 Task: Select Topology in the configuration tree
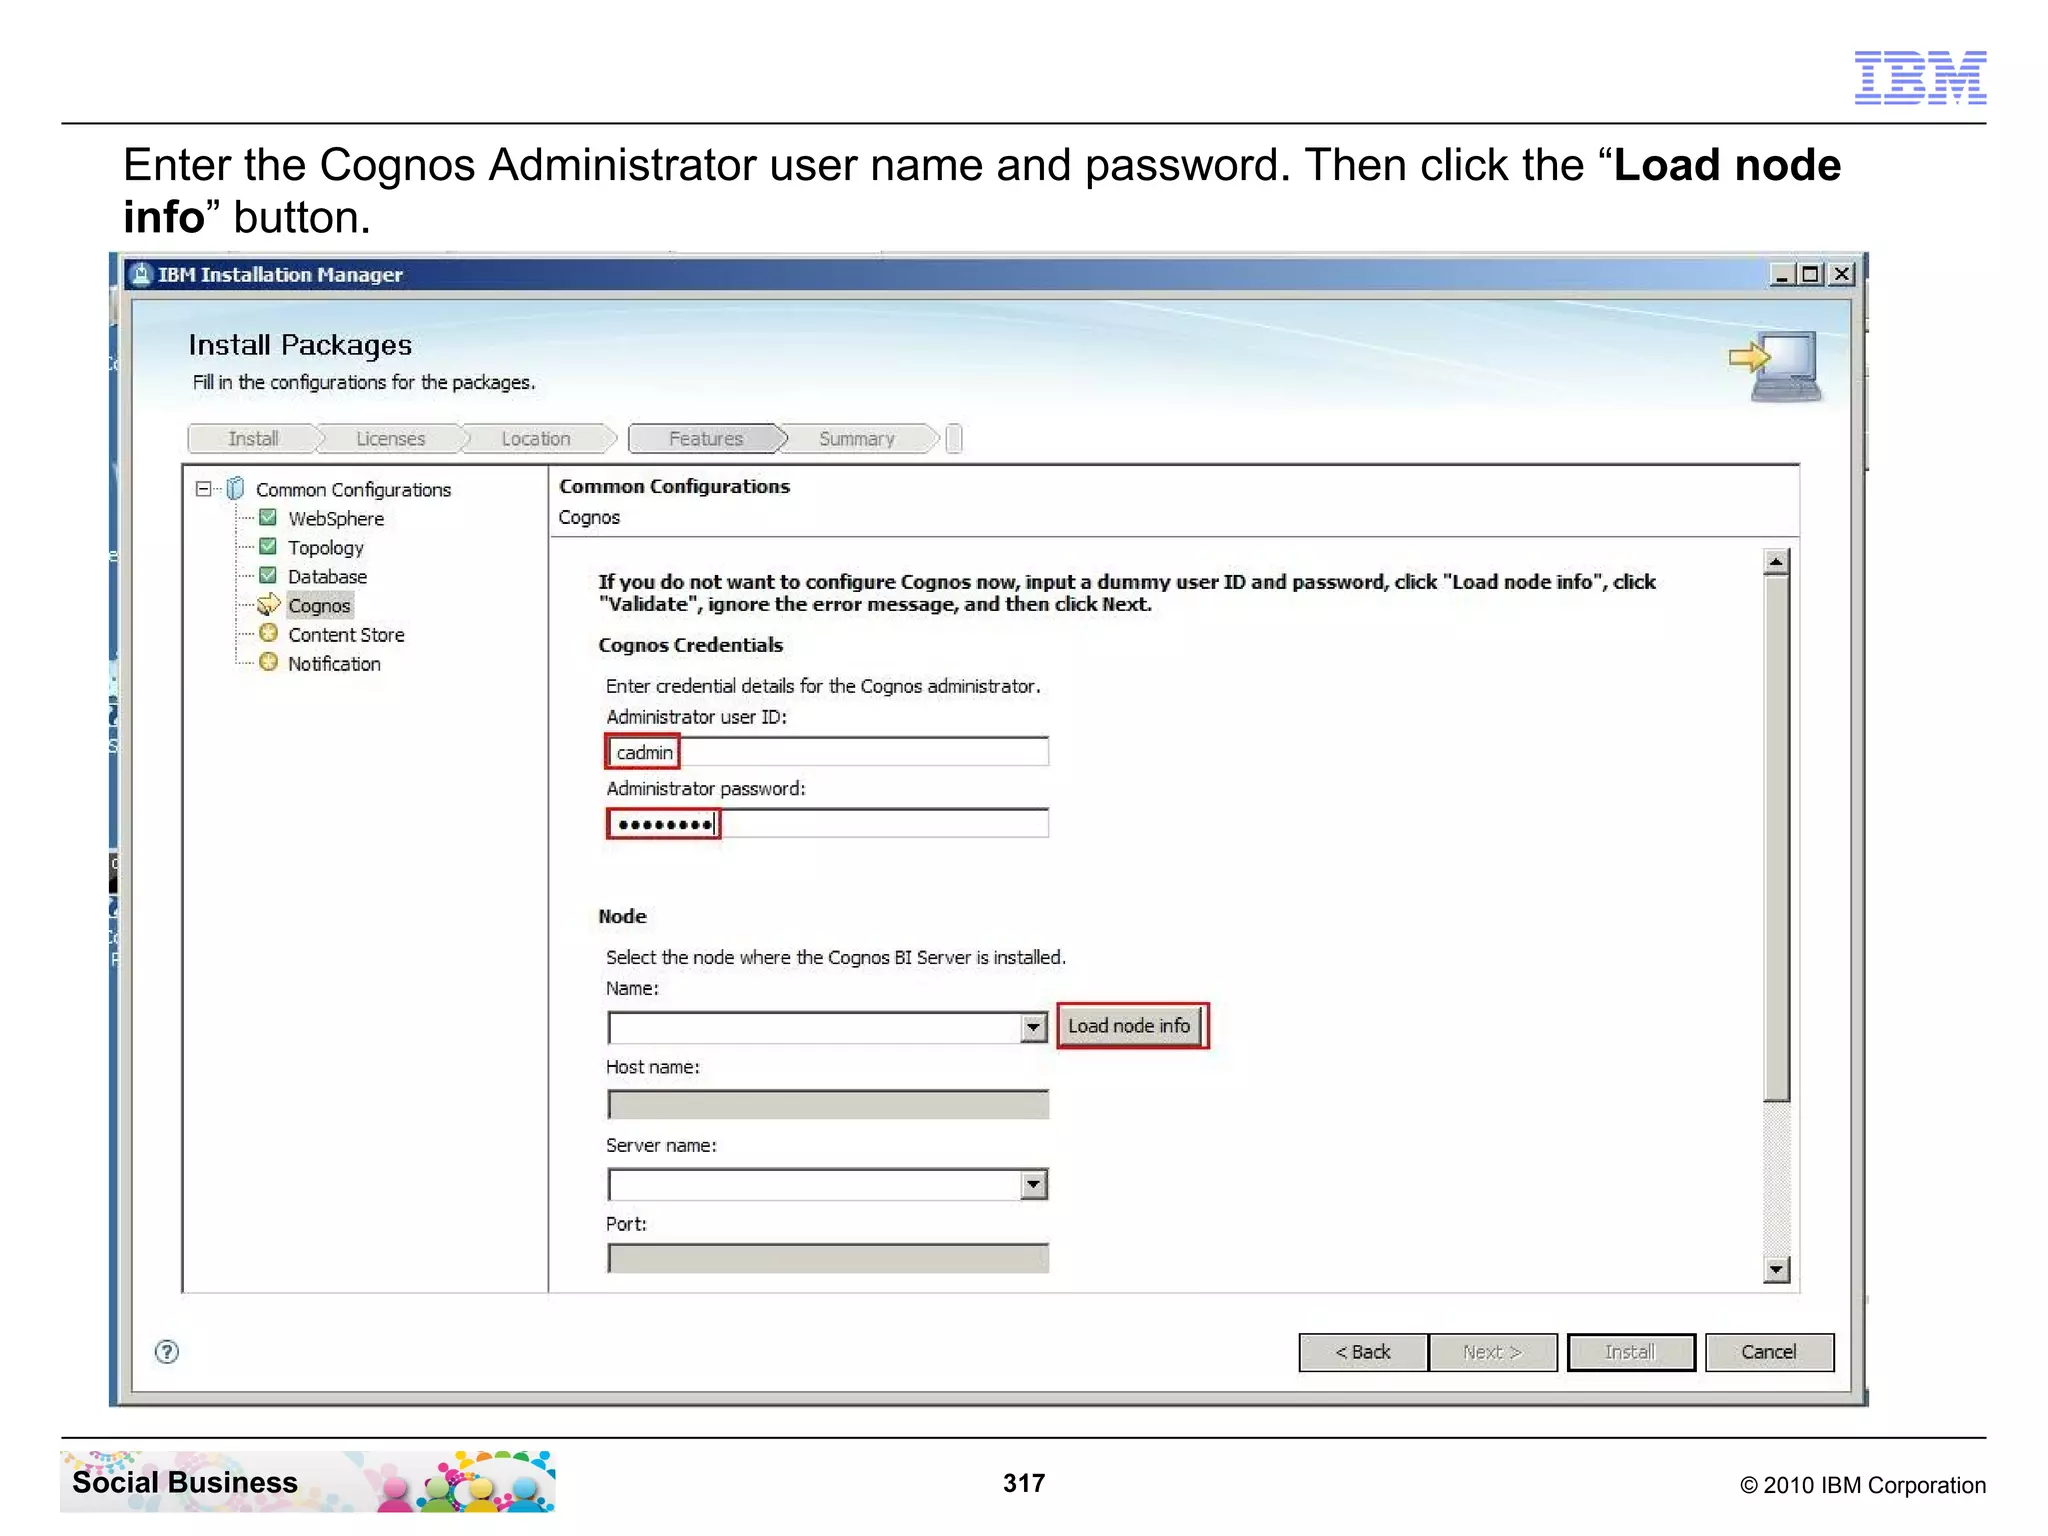click(x=326, y=548)
